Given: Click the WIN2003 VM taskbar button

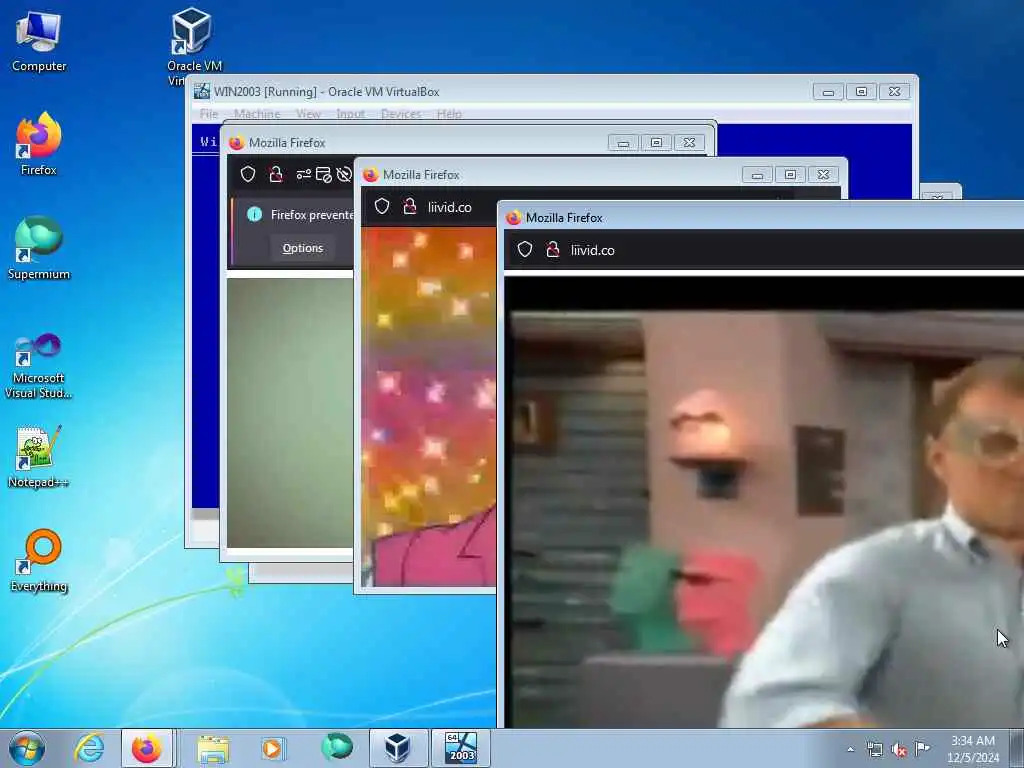Looking at the screenshot, I should [x=461, y=748].
